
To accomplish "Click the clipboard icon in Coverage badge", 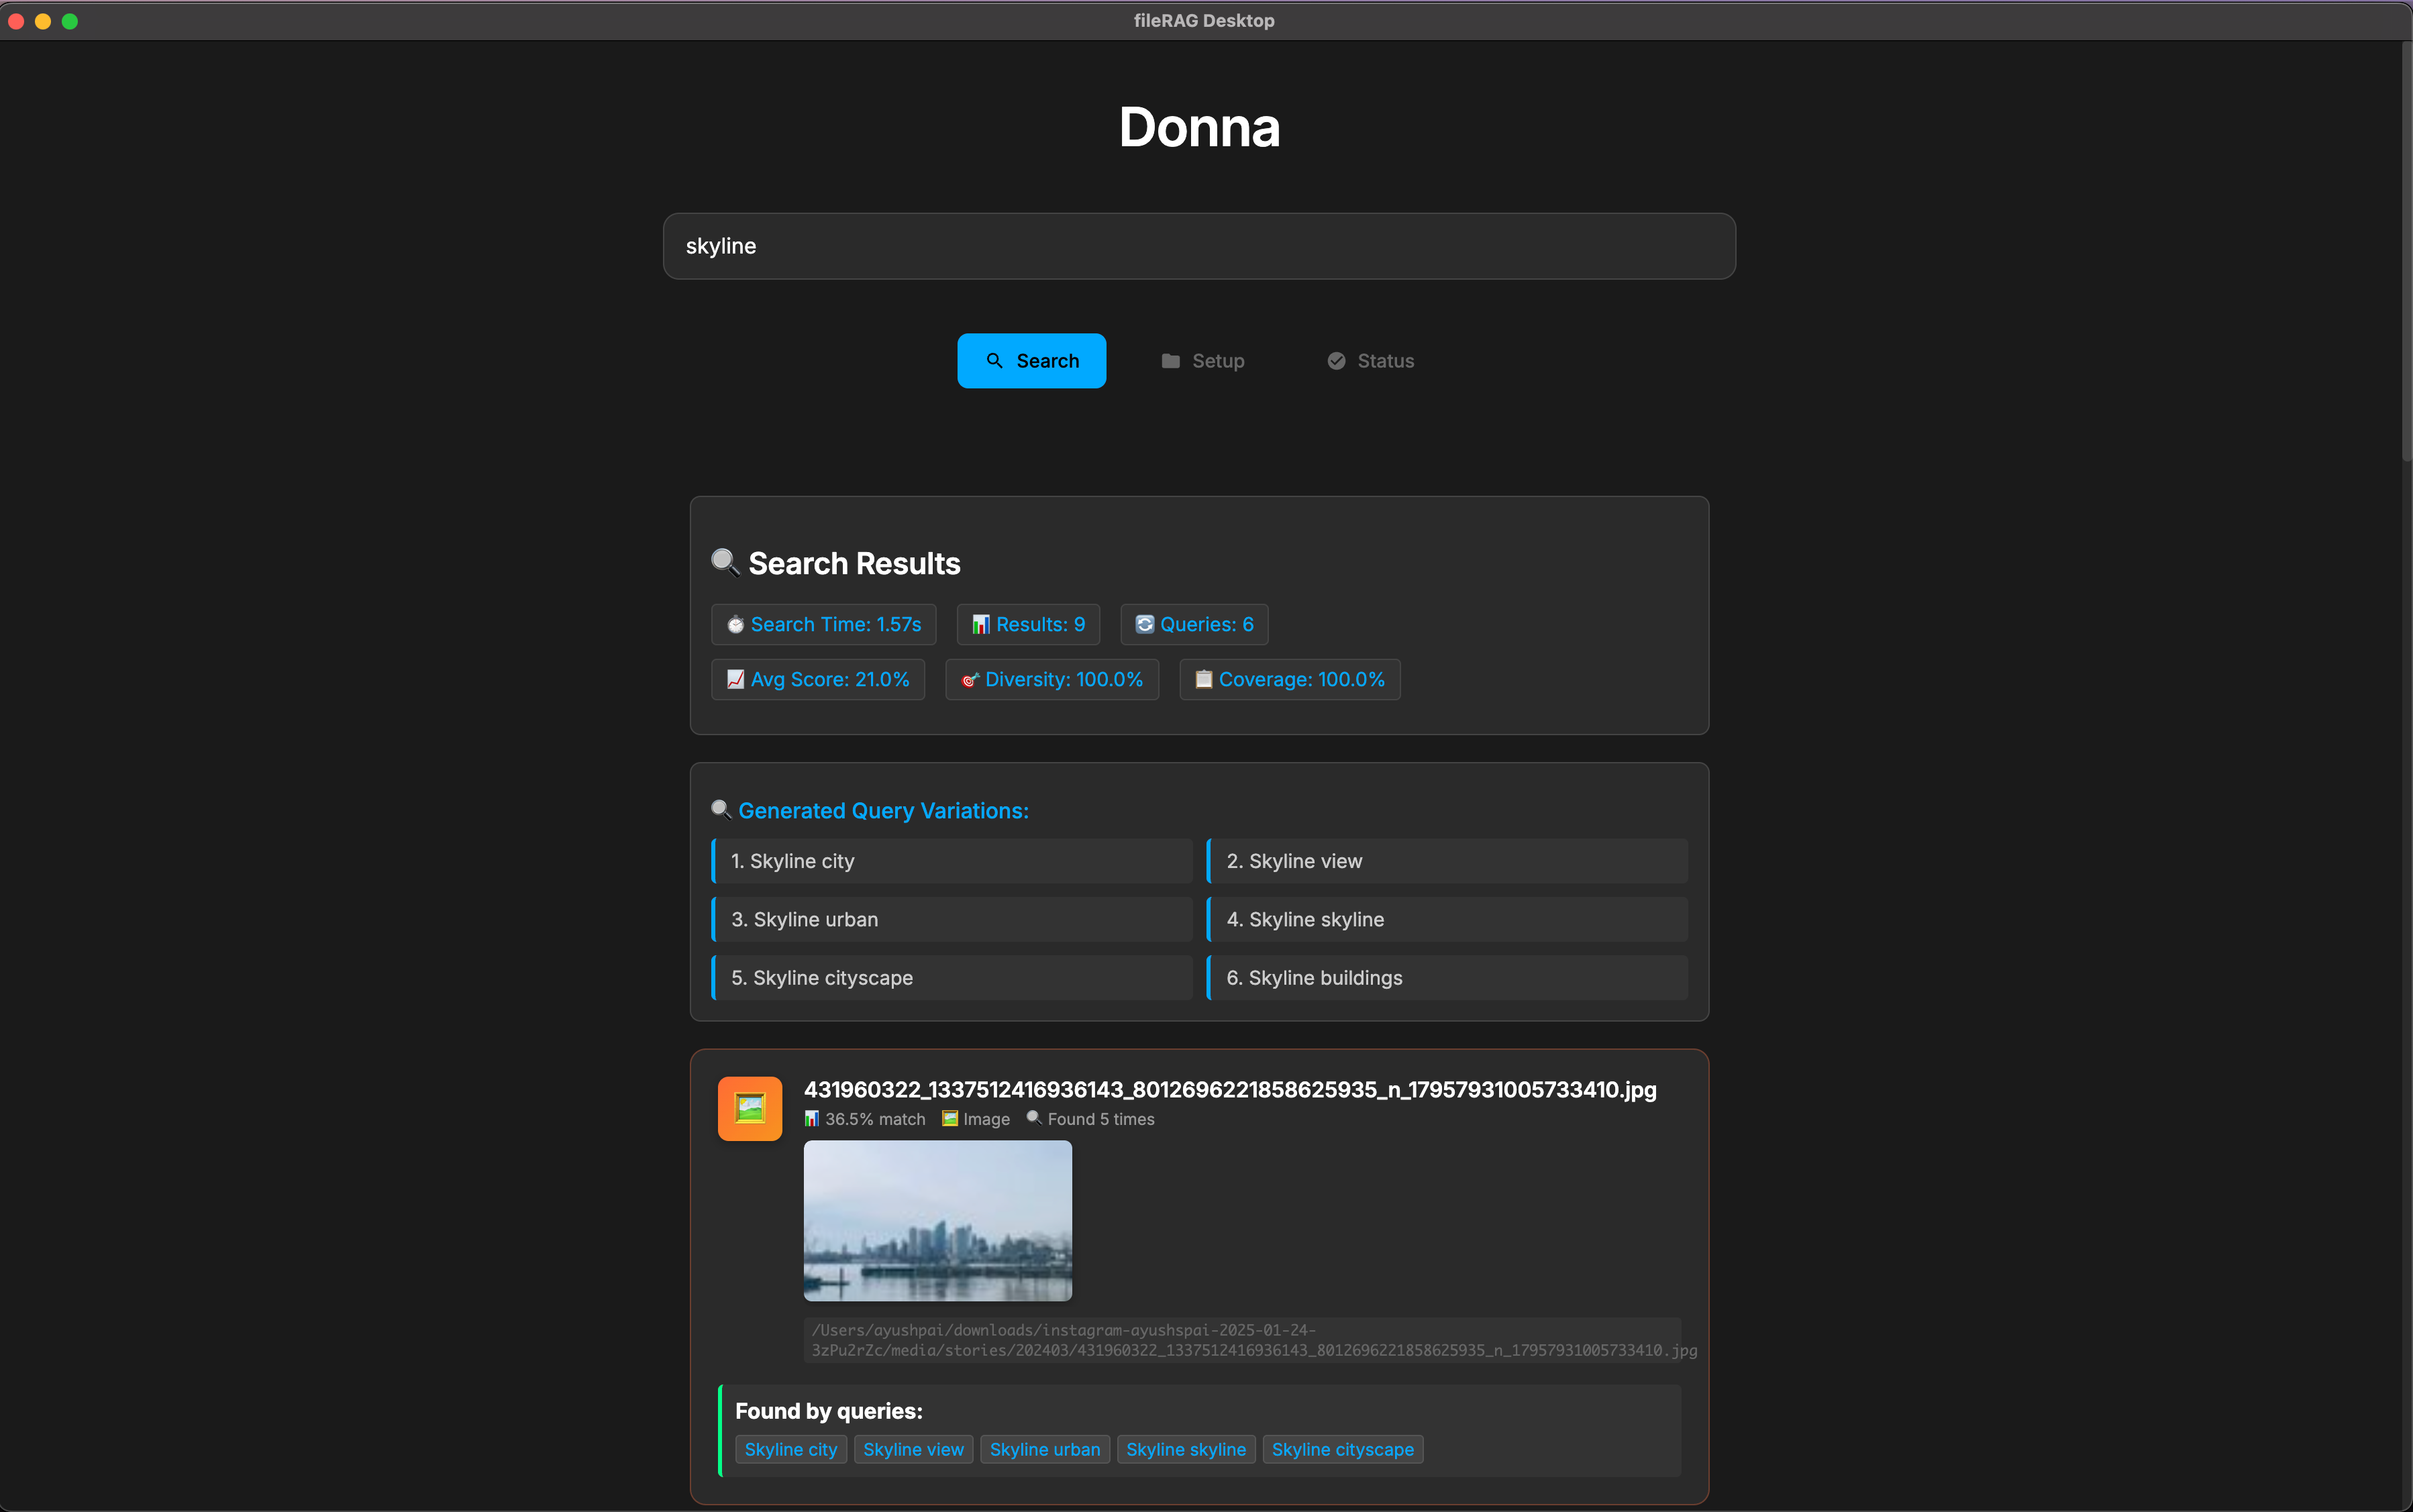I will [x=1204, y=680].
